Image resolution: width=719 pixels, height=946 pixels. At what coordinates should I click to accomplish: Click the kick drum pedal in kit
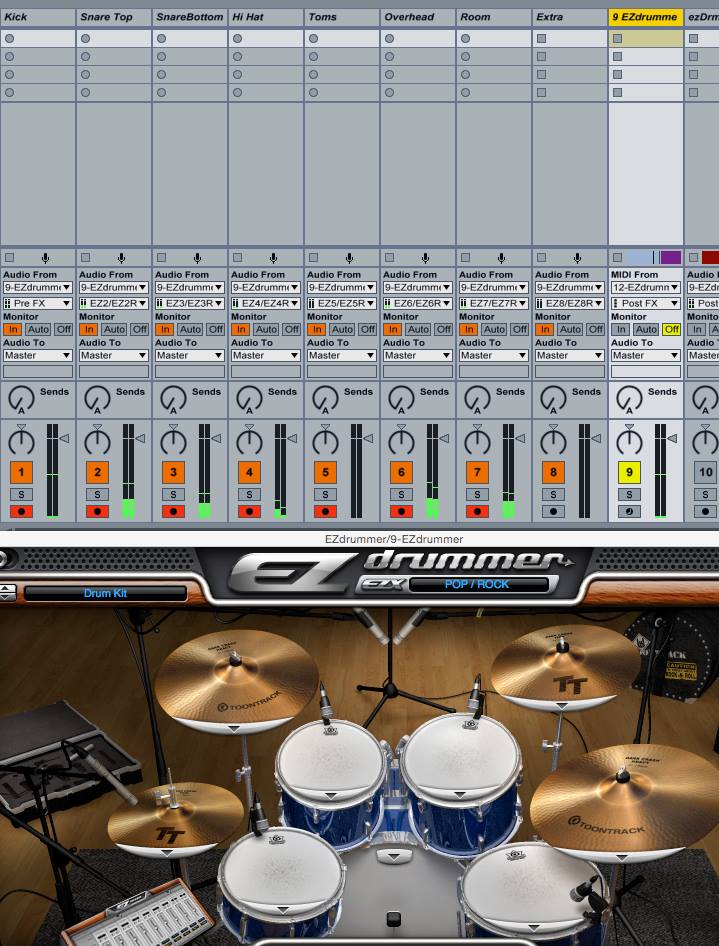pos(393,919)
